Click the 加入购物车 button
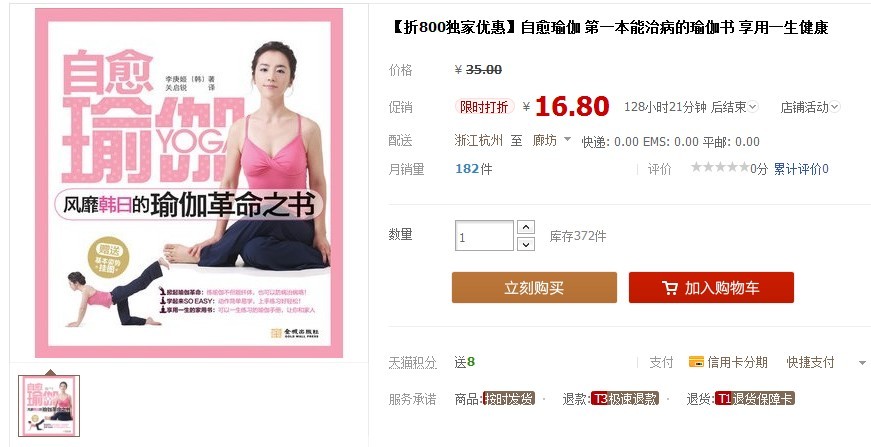The height and width of the screenshot is (447, 871). point(711,288)
